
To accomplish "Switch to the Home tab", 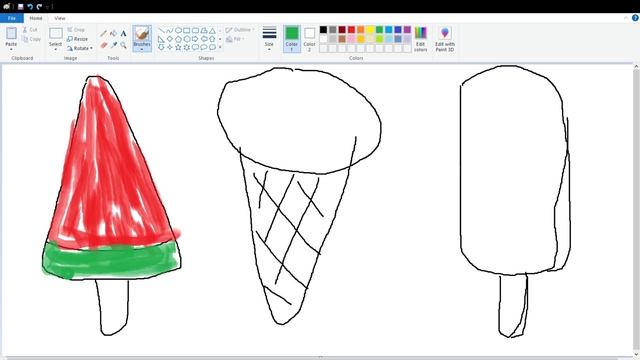I will click(x=36, y=18).
